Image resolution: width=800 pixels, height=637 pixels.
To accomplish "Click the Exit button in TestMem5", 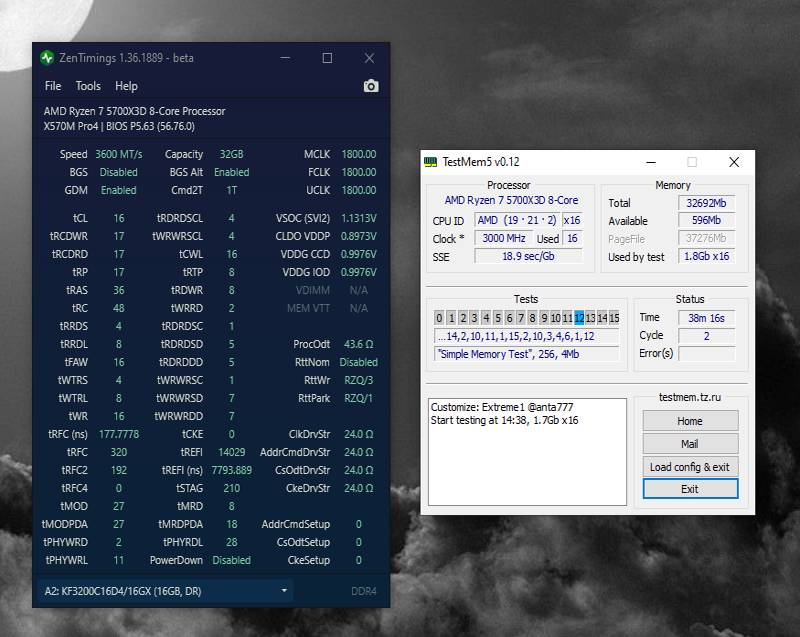I will coord(689,489).
